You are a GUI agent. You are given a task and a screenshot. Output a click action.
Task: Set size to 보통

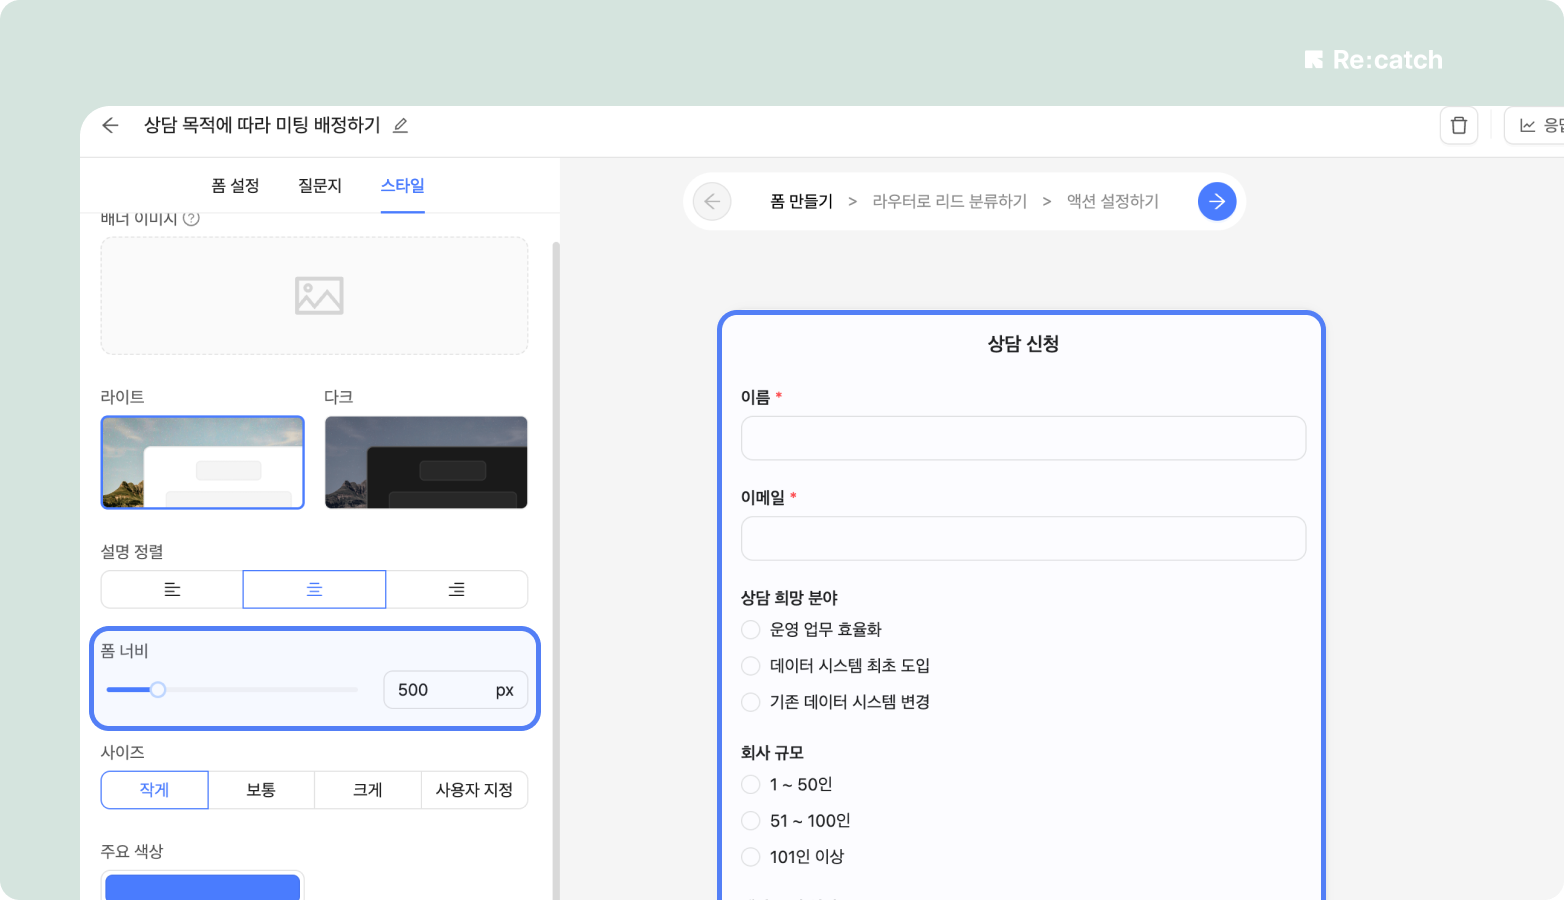(x=261, y=790)
